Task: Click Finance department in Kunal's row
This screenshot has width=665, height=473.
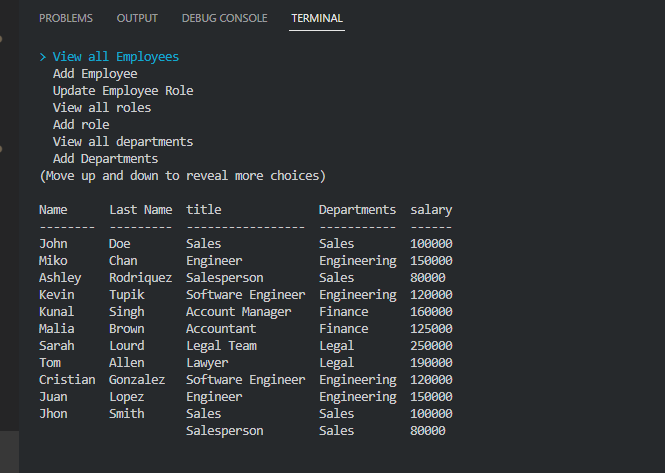Action: [344, 311]
